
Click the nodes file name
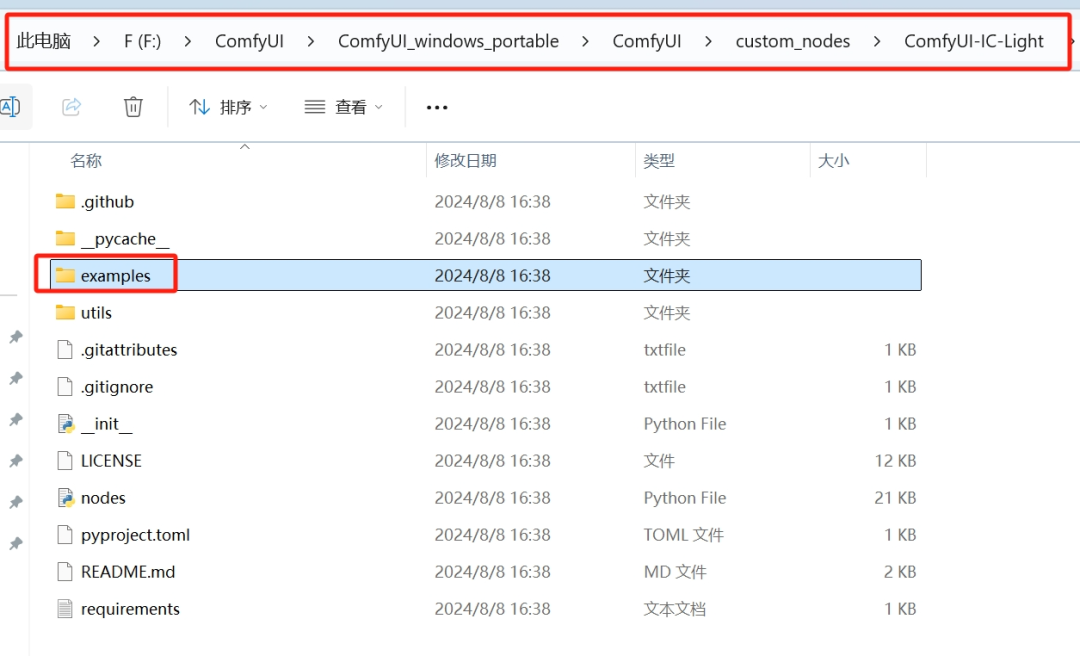click(103, 498)
